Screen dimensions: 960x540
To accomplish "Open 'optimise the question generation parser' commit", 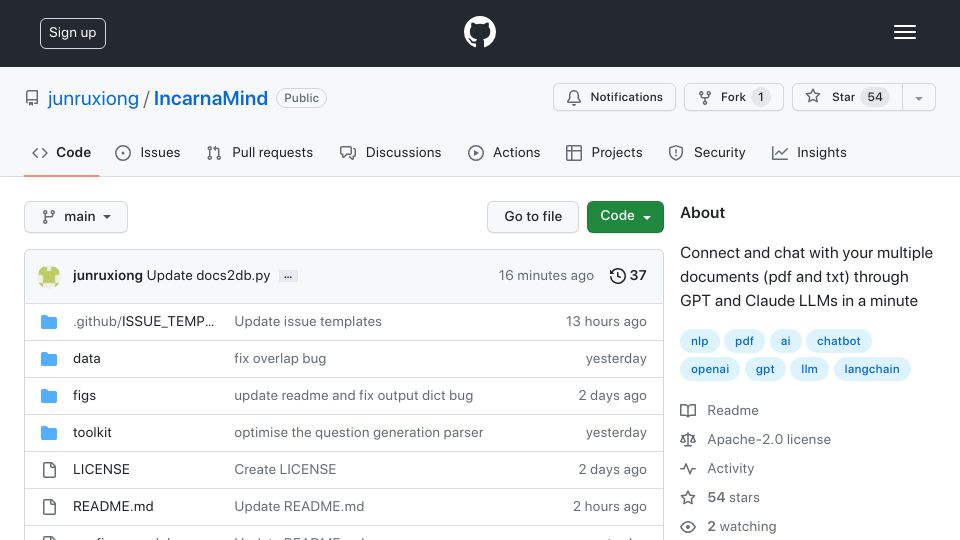I will coord(359,432).
